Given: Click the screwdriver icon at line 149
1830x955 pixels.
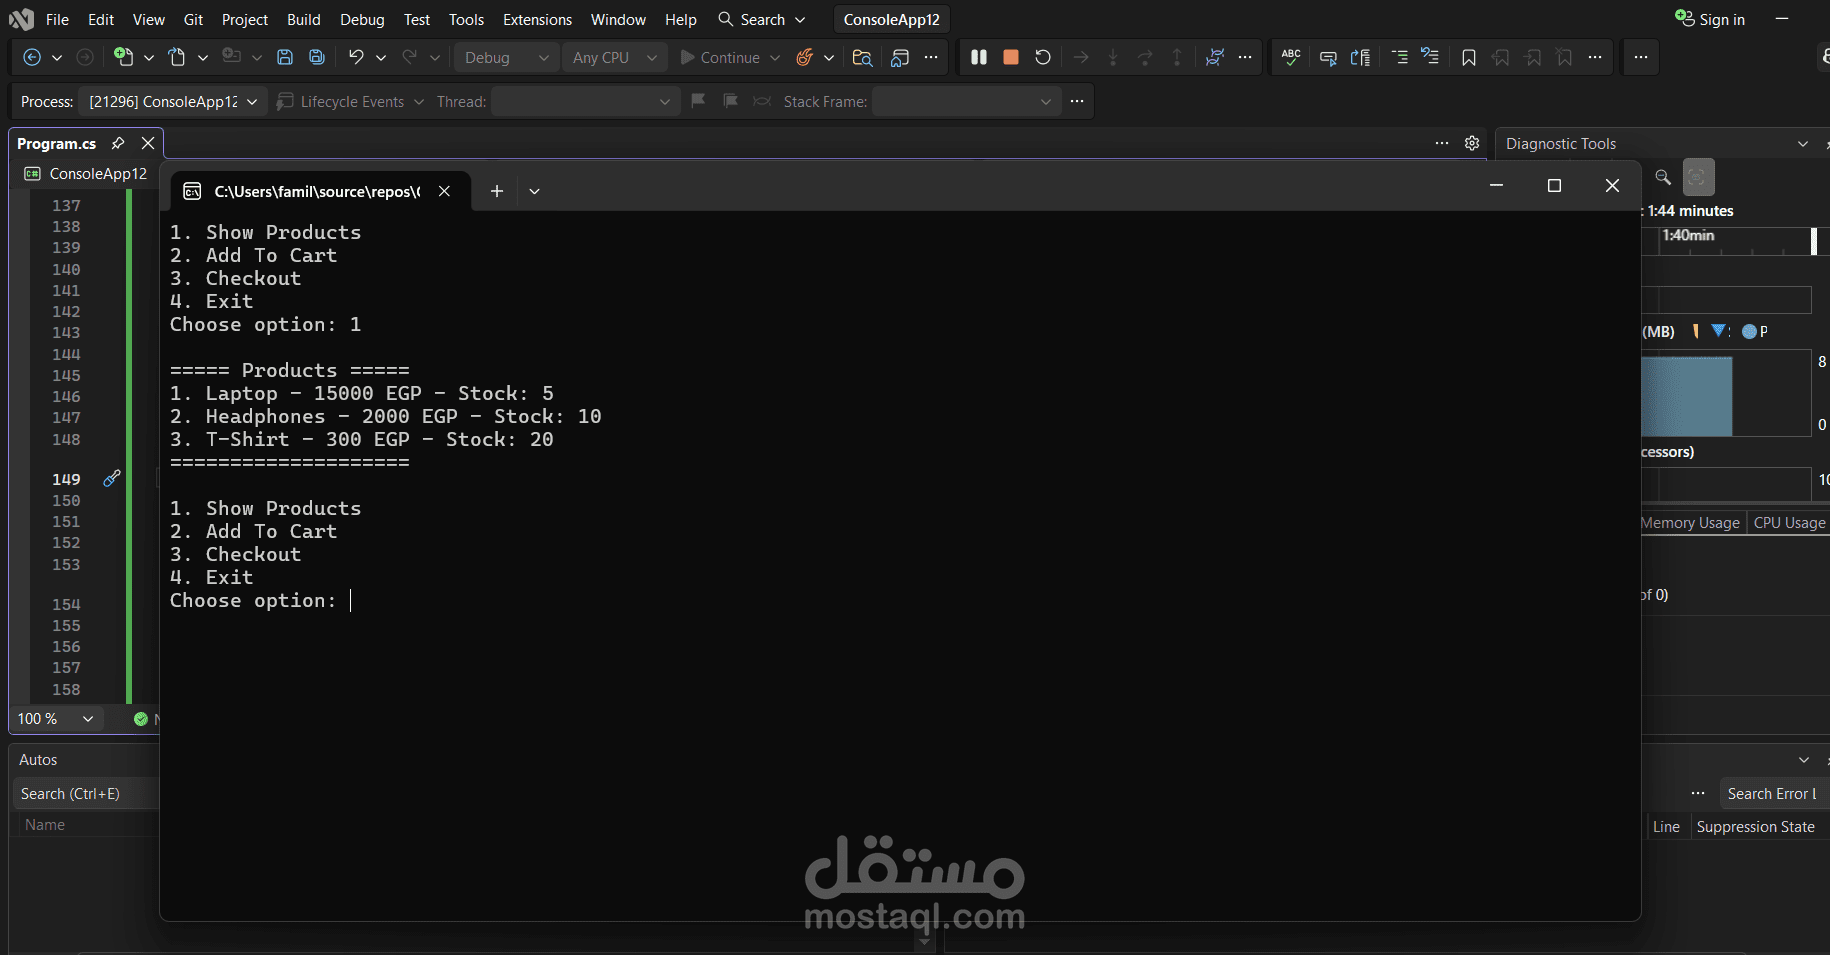Looking at the screenshot, I should click(112, 479).
